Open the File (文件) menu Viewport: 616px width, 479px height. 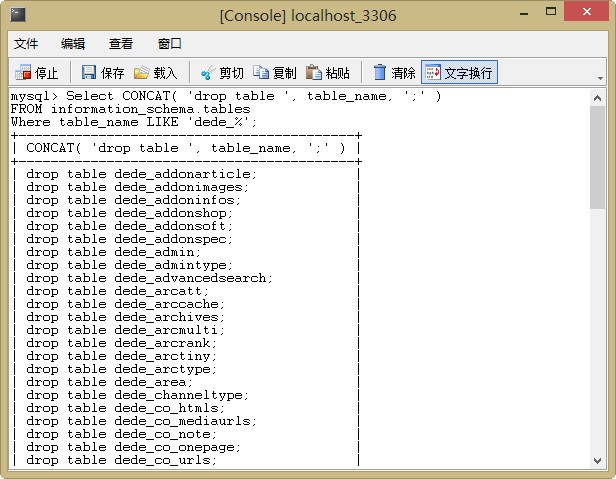pyautogui.click(x=26, y=44)
